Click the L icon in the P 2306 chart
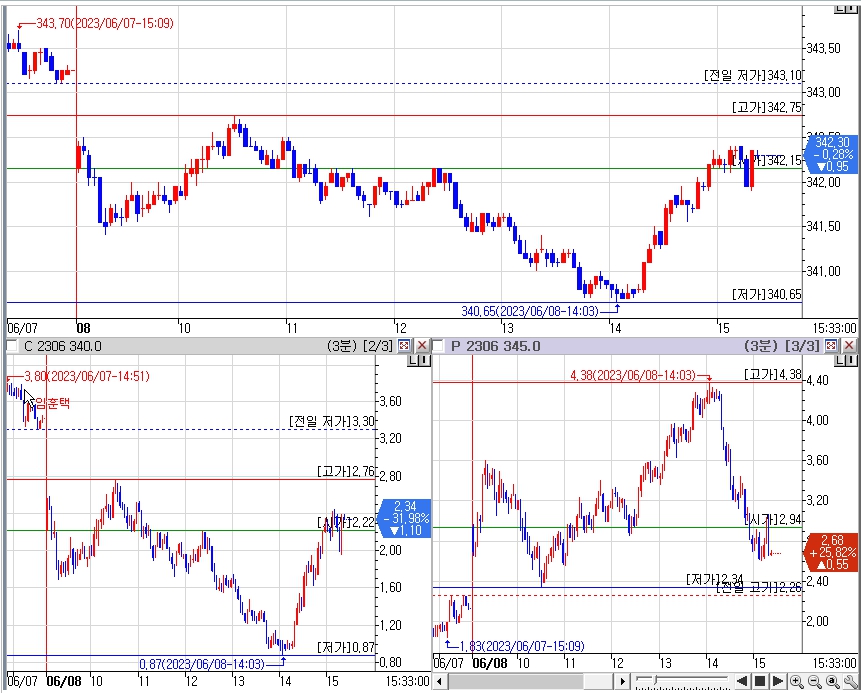Screen dimensions: 861x693 (x=840, y=361)
